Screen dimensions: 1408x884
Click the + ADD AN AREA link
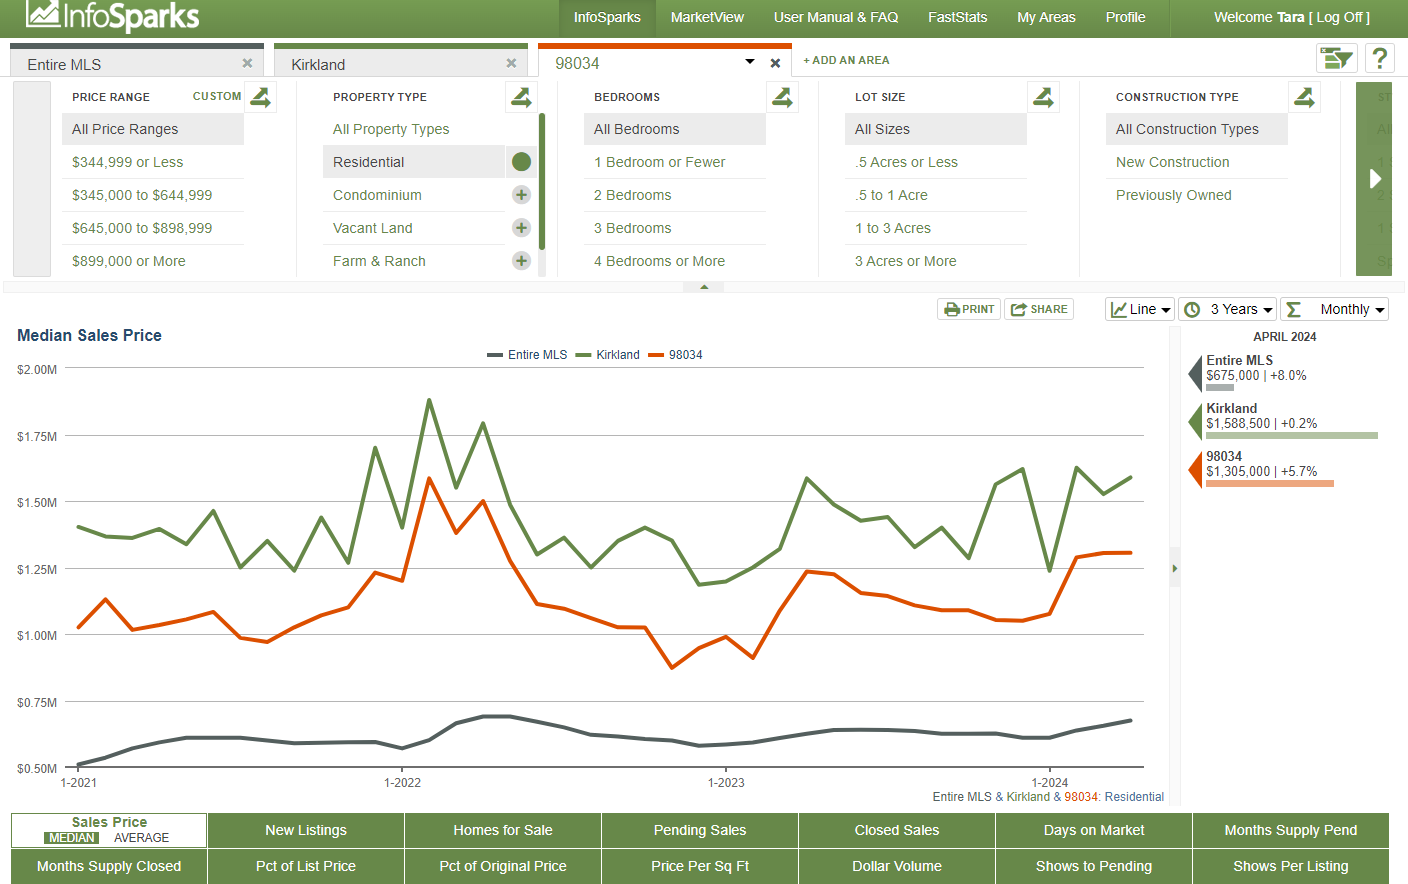tap(846, 60)
